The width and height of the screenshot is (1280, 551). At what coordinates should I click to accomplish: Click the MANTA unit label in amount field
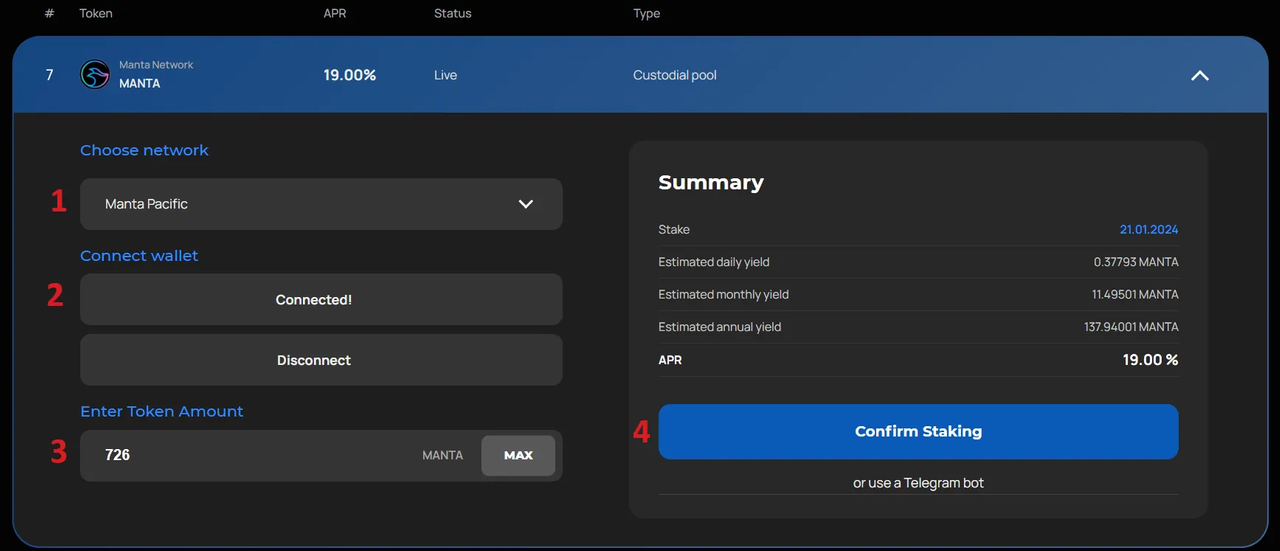[x=443, y=455]
